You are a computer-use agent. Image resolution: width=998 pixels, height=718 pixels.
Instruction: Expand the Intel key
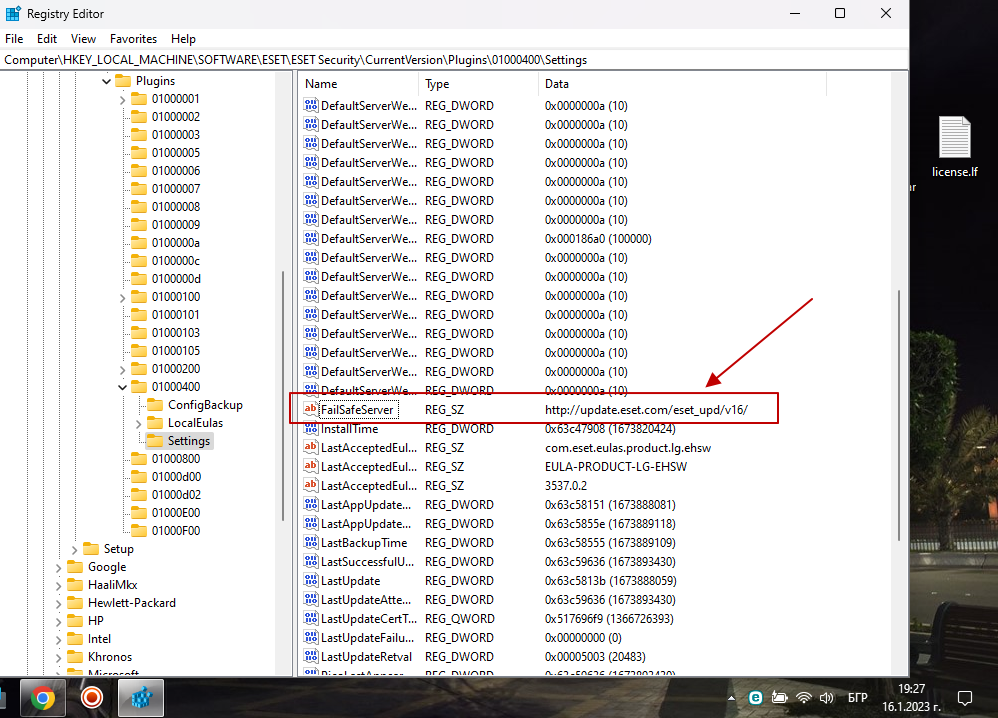coord(59,639)
